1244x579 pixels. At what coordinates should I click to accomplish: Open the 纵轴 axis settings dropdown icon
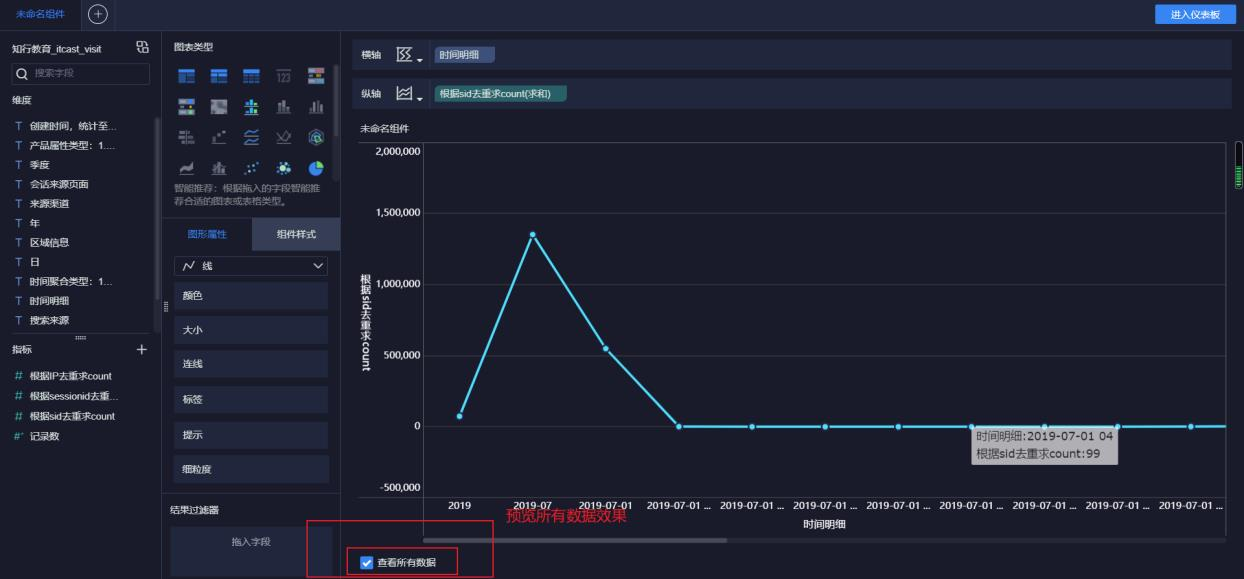[x=409, y=93]
